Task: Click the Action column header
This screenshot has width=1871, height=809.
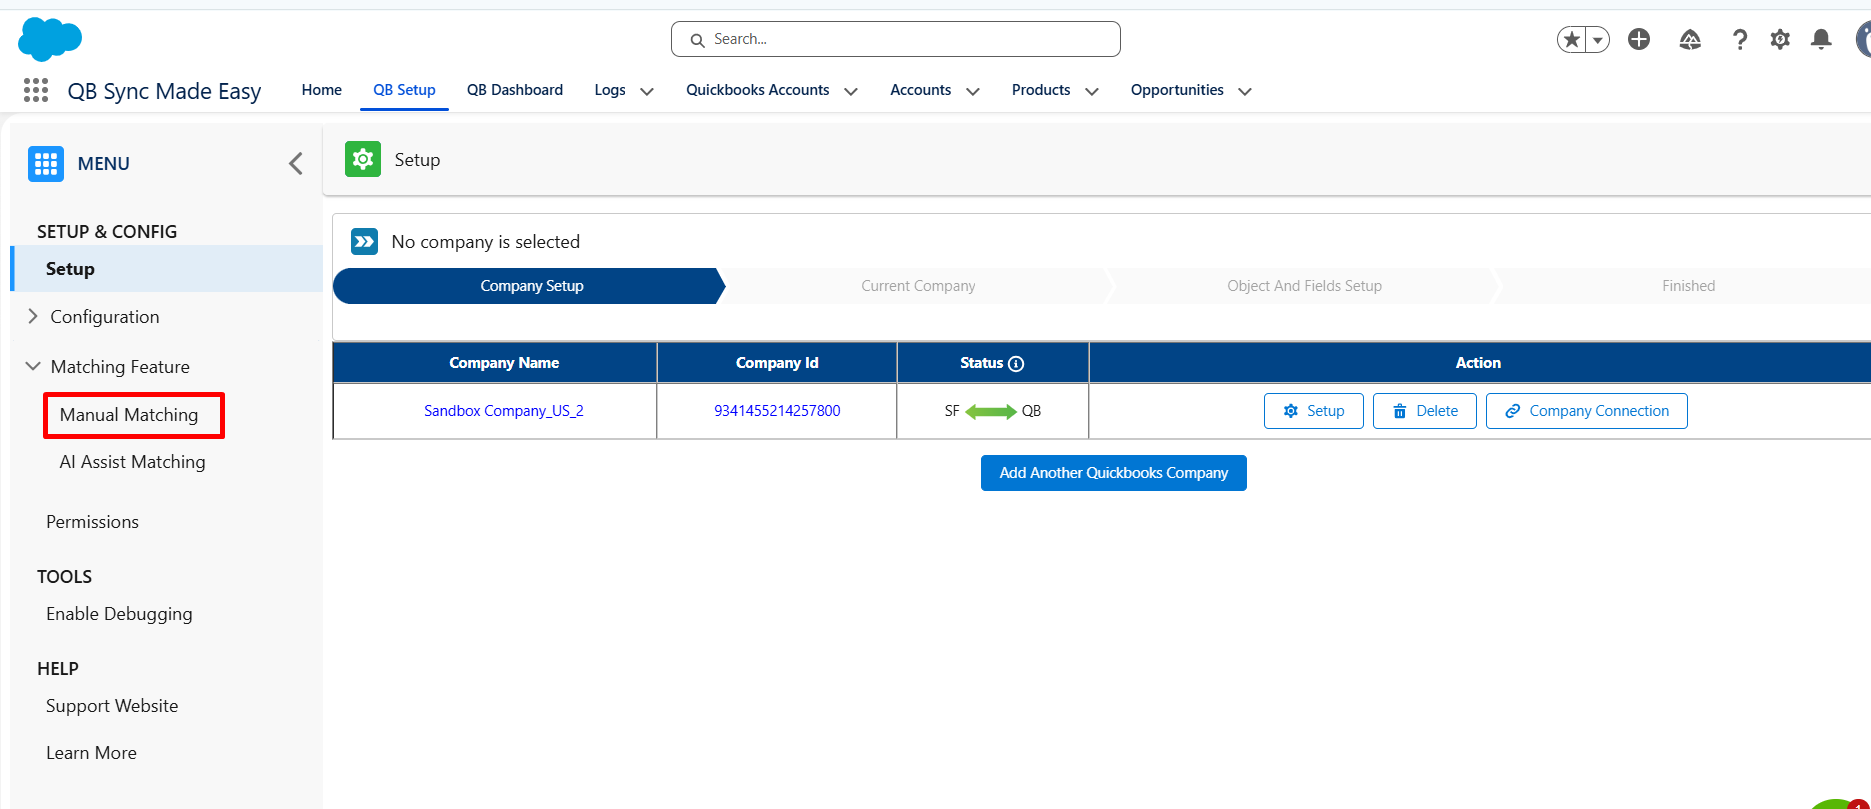Action: pyautogui.click(x=1479, y=363)
